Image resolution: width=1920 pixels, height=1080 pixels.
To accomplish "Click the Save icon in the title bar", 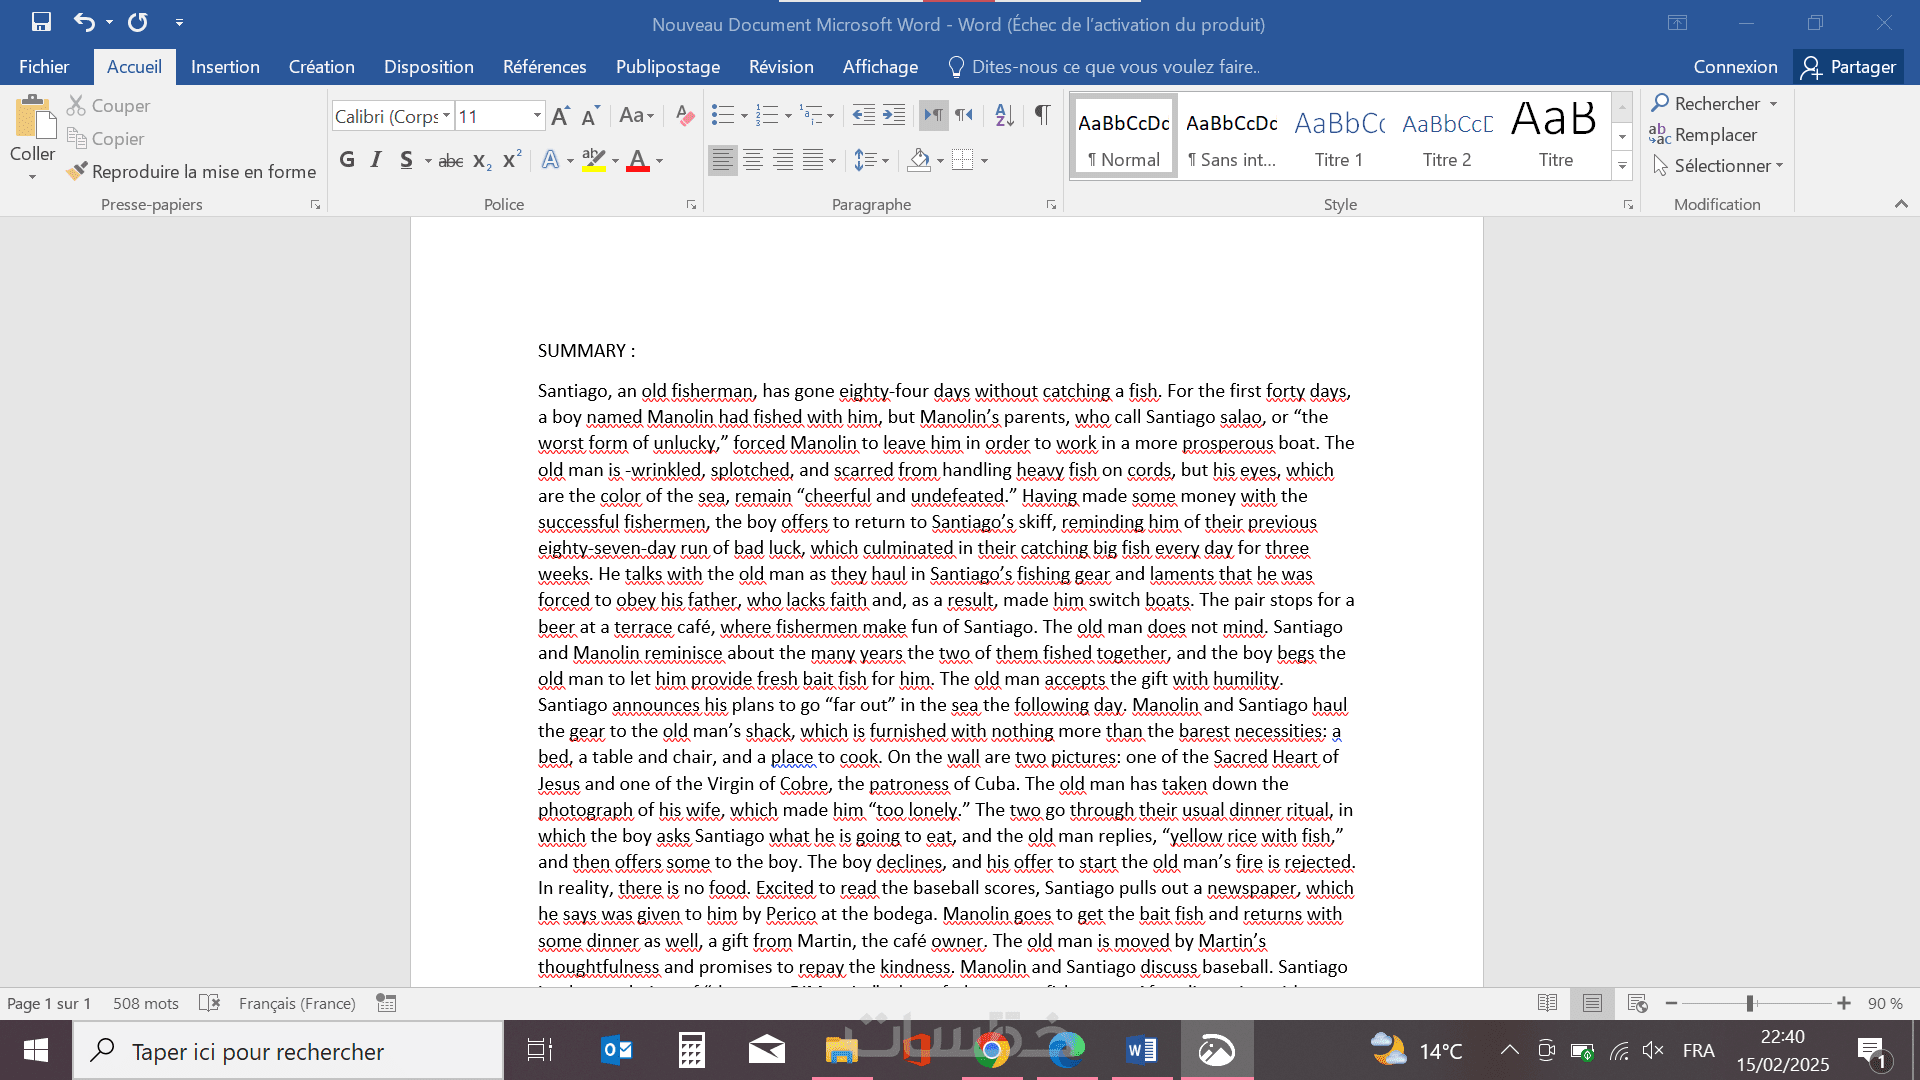I will (x=41, y=22).
